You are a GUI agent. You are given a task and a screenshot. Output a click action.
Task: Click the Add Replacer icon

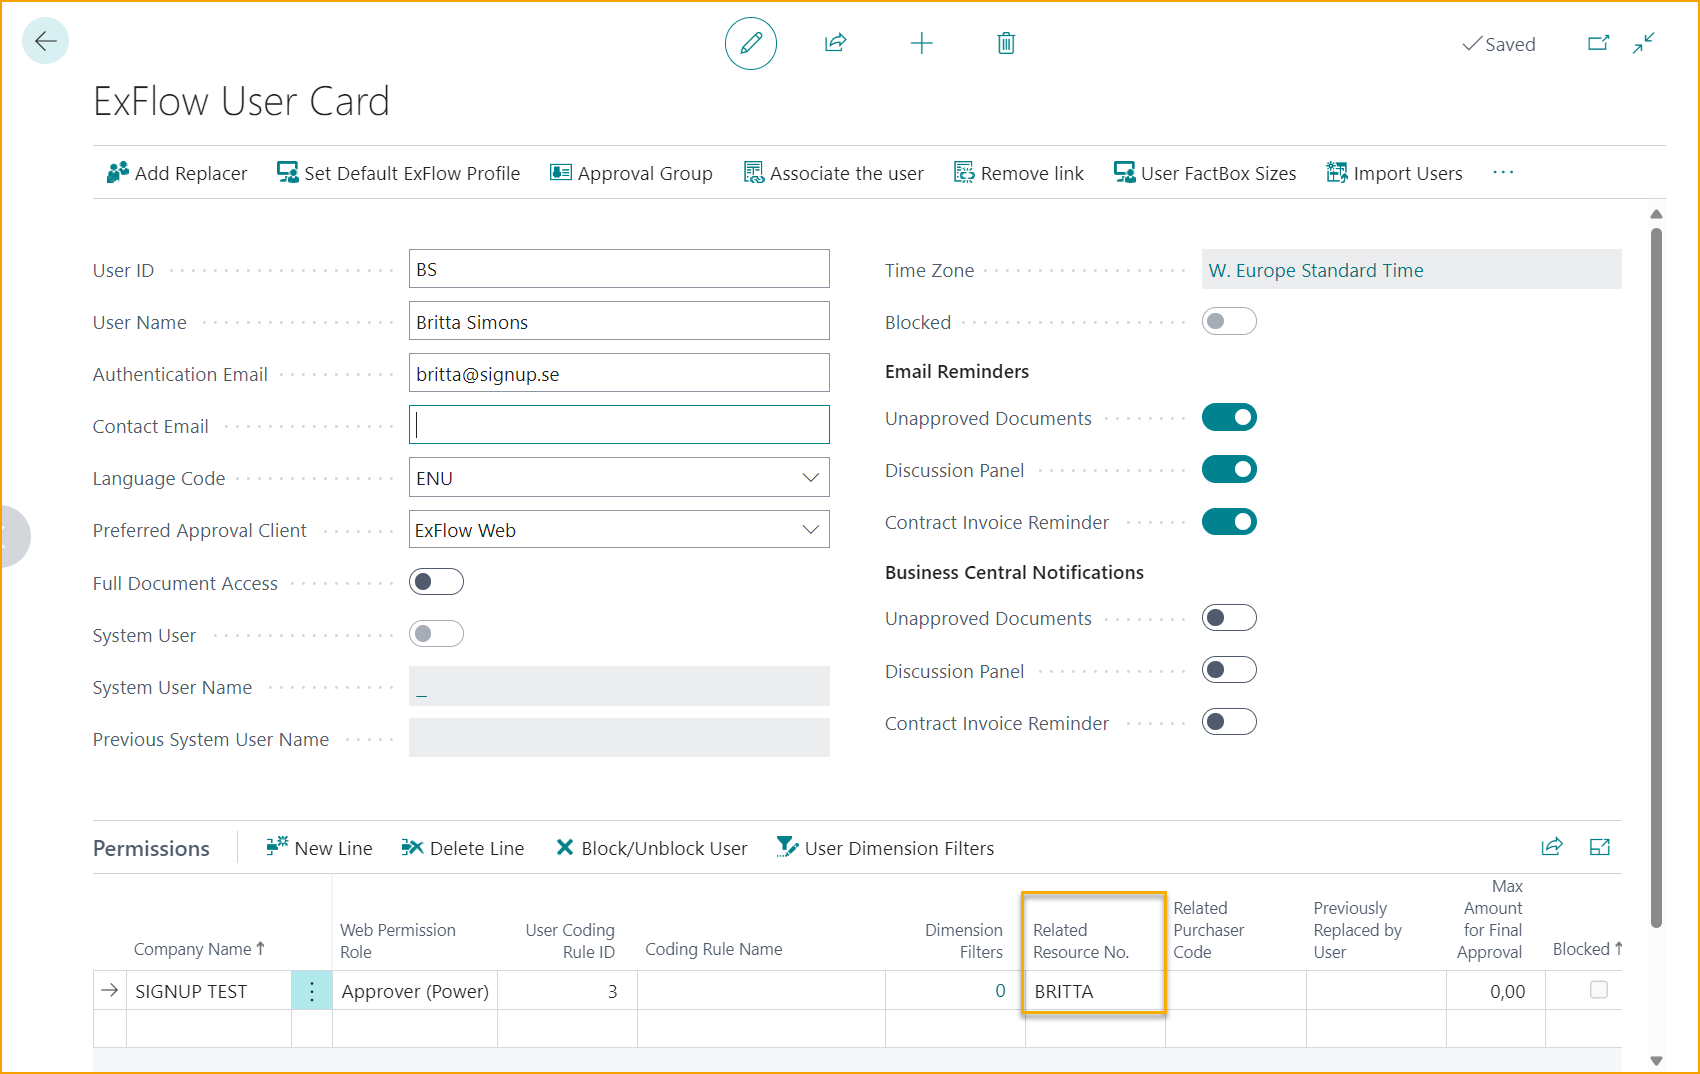[x=118, y=173]
